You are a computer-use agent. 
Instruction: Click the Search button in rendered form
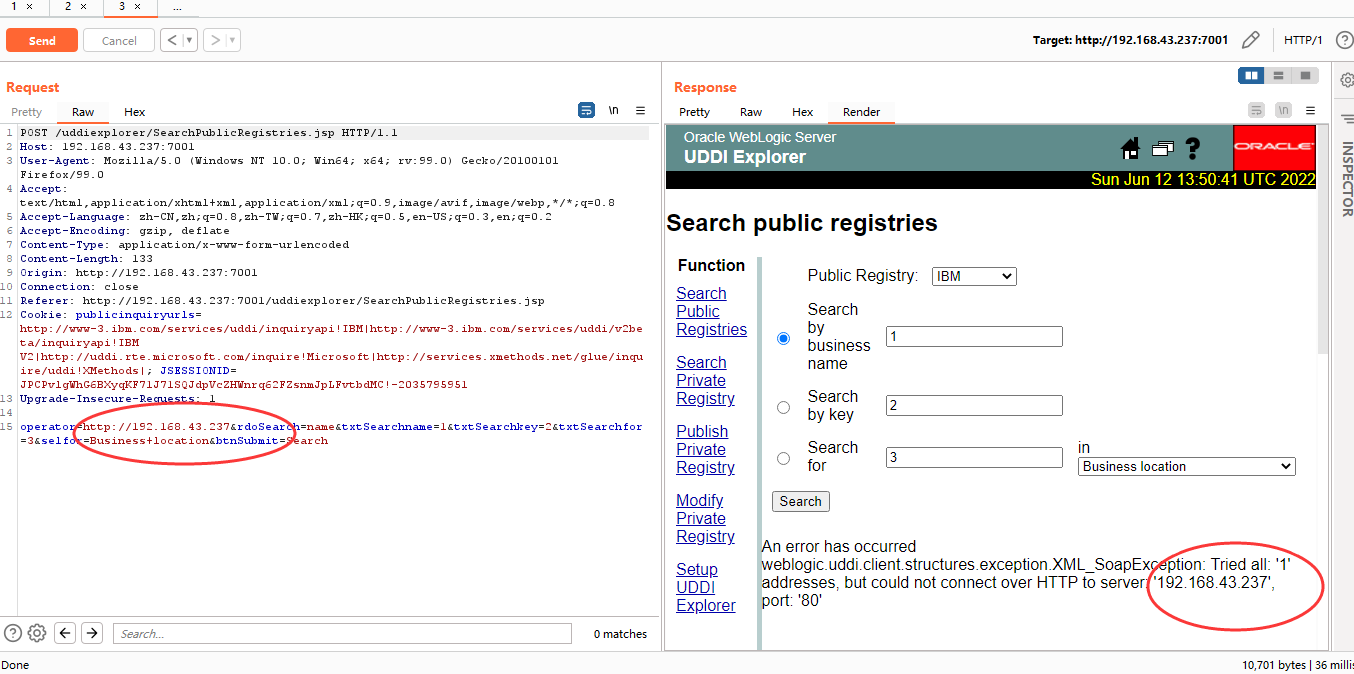(801, 501)
